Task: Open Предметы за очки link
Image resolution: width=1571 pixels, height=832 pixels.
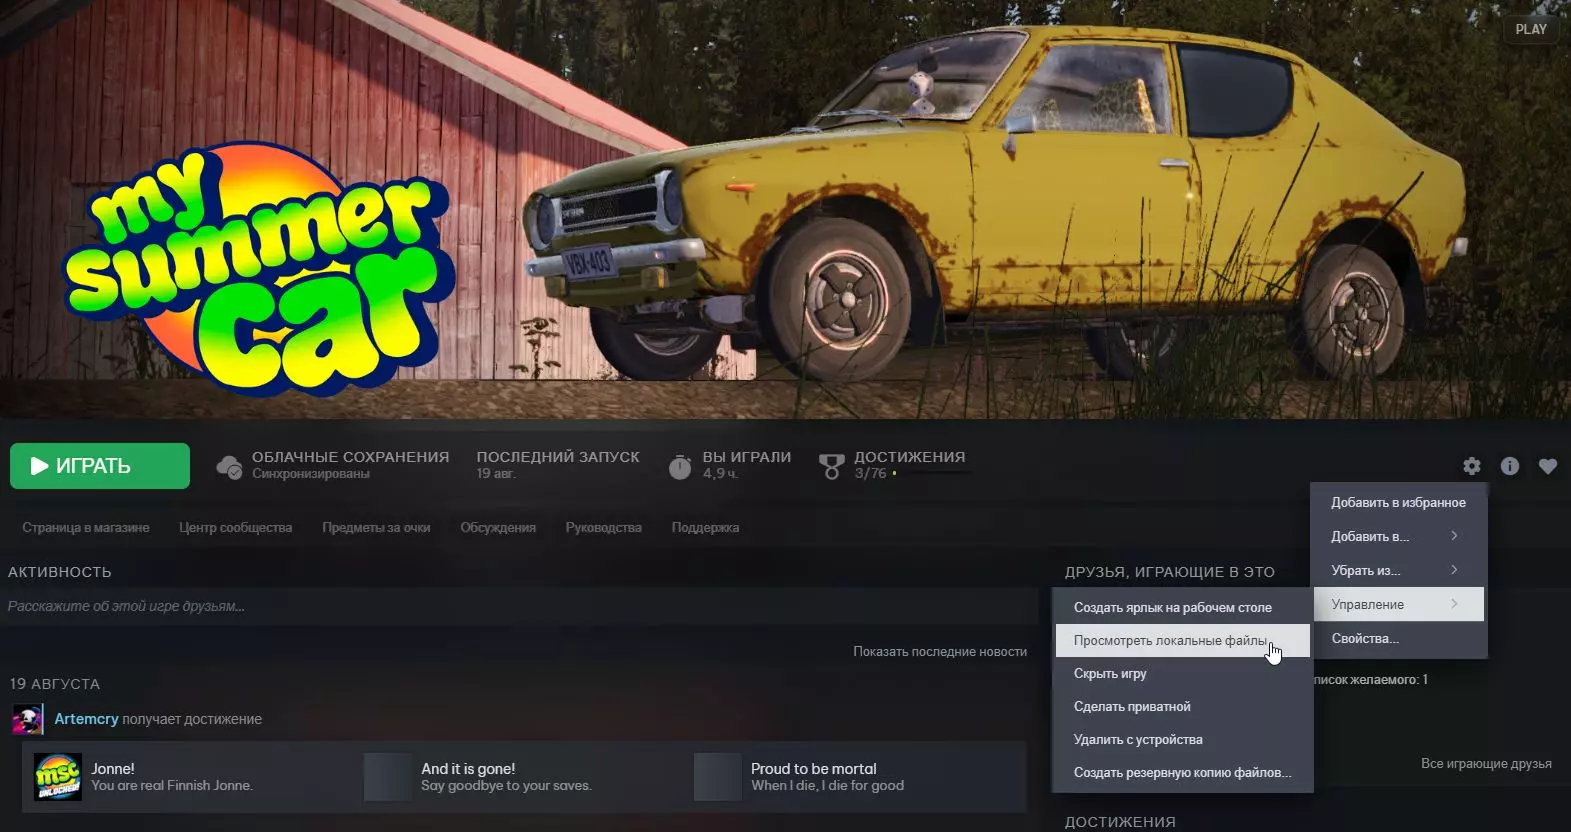Action: pyautogui.click(x=376, y=528)
